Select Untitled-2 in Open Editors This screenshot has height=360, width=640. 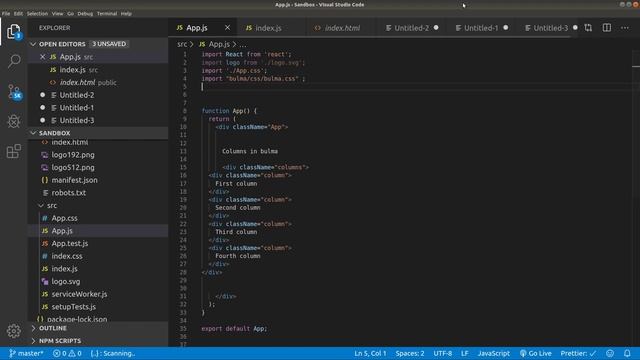[x=98, y=95]
